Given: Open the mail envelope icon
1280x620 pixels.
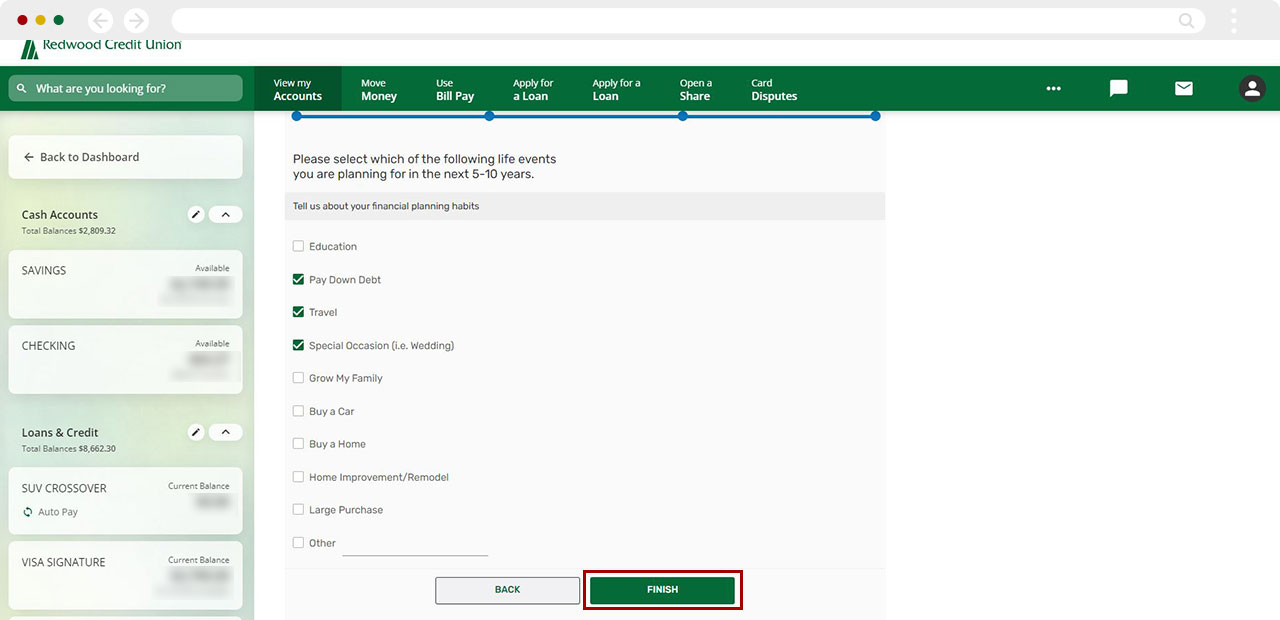Looking at the screenshot, I should (x=1184, y=88).
